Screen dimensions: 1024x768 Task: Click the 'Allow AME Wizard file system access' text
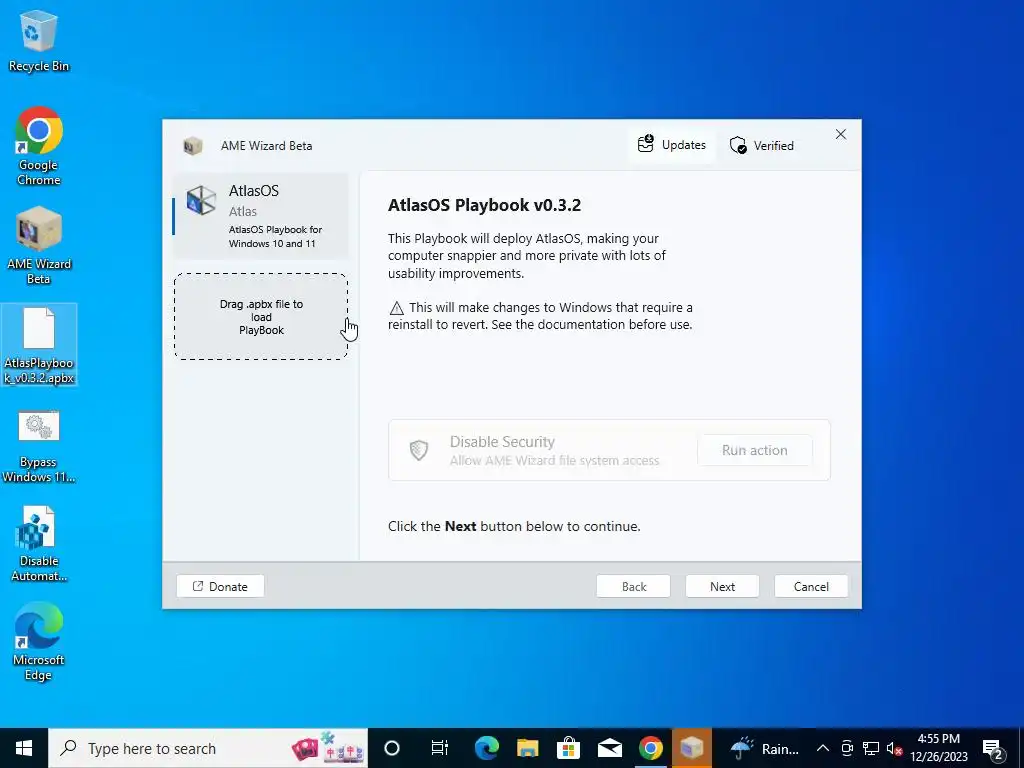click(x=554, y=460)
